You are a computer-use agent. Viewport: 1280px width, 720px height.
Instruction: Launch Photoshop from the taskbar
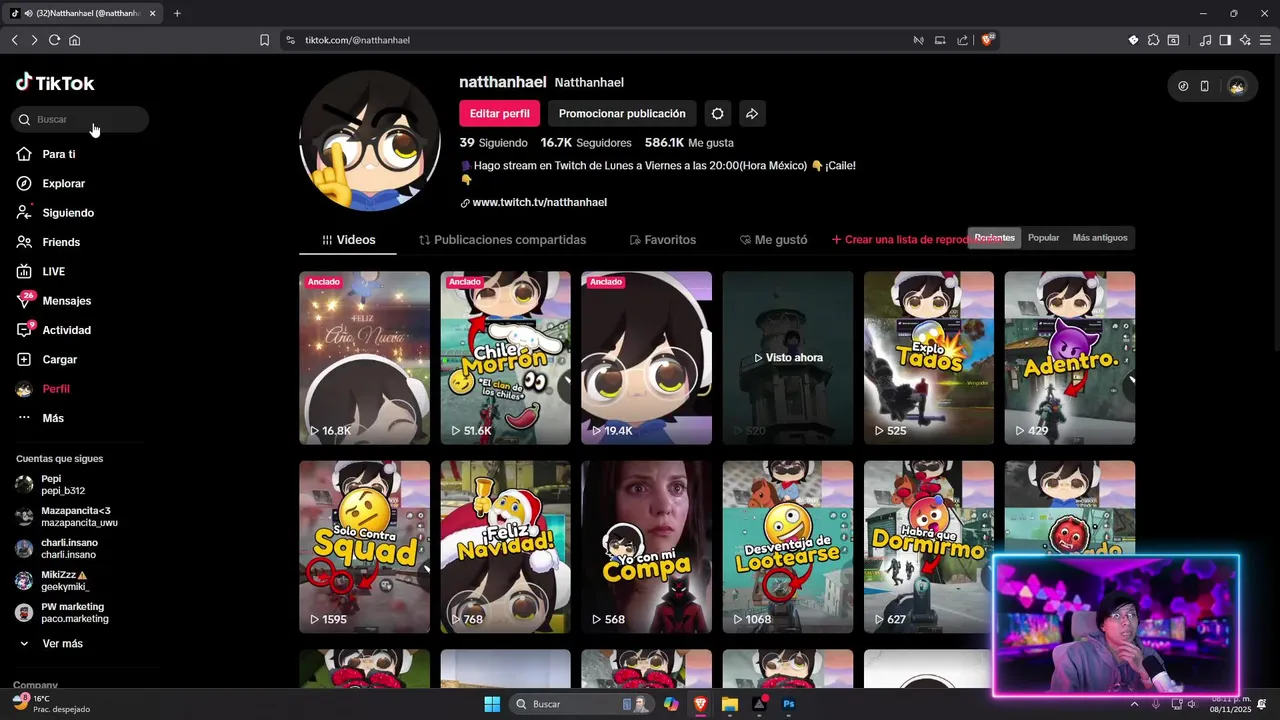click(x=788, y=704)
